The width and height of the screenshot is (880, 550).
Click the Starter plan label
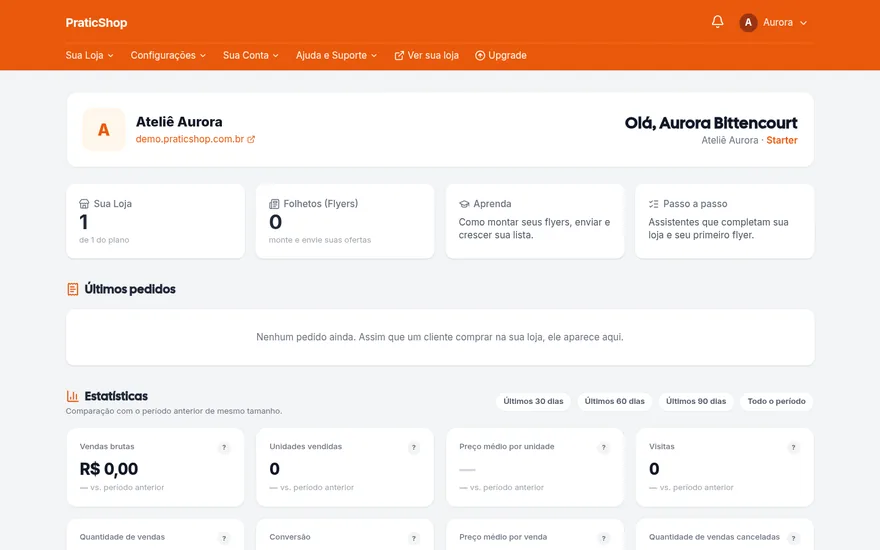tap(782, 140)
